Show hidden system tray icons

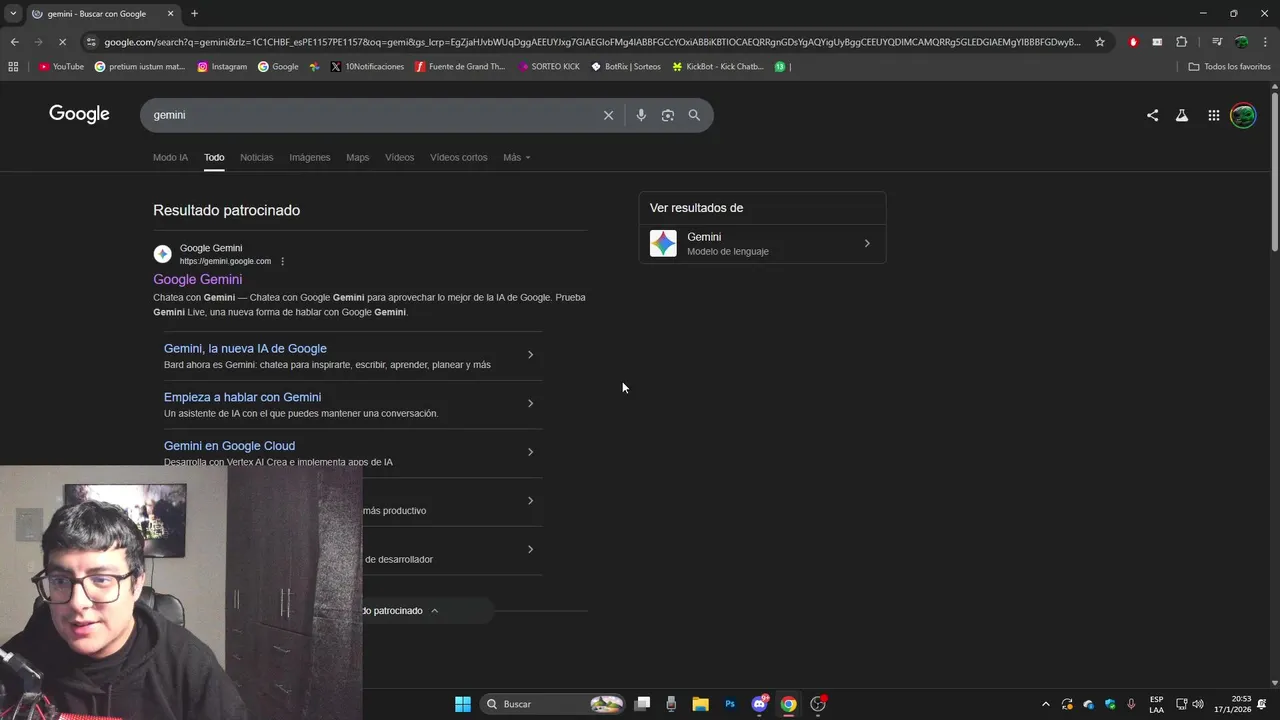click(1046, 704)
